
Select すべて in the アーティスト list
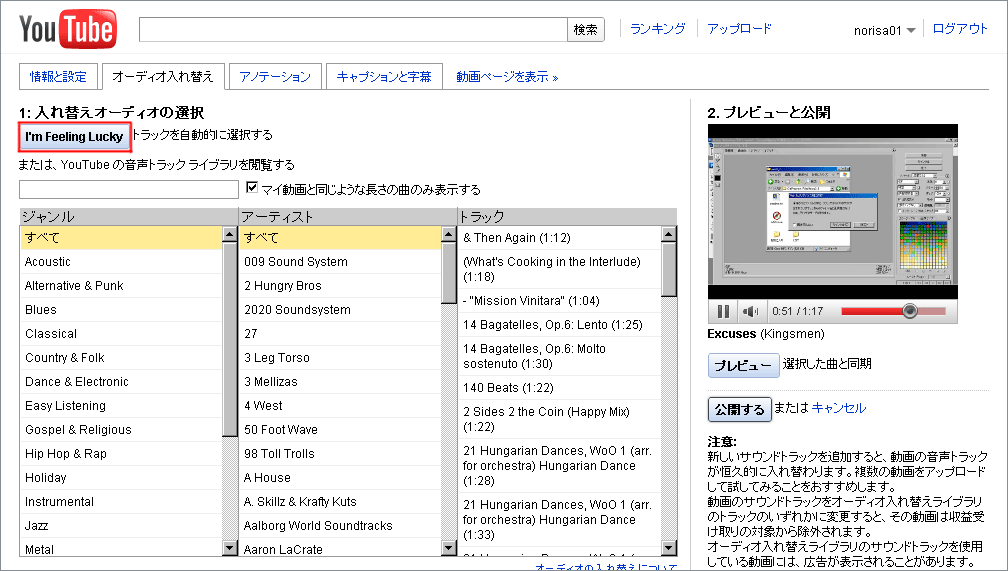(340, 237)
